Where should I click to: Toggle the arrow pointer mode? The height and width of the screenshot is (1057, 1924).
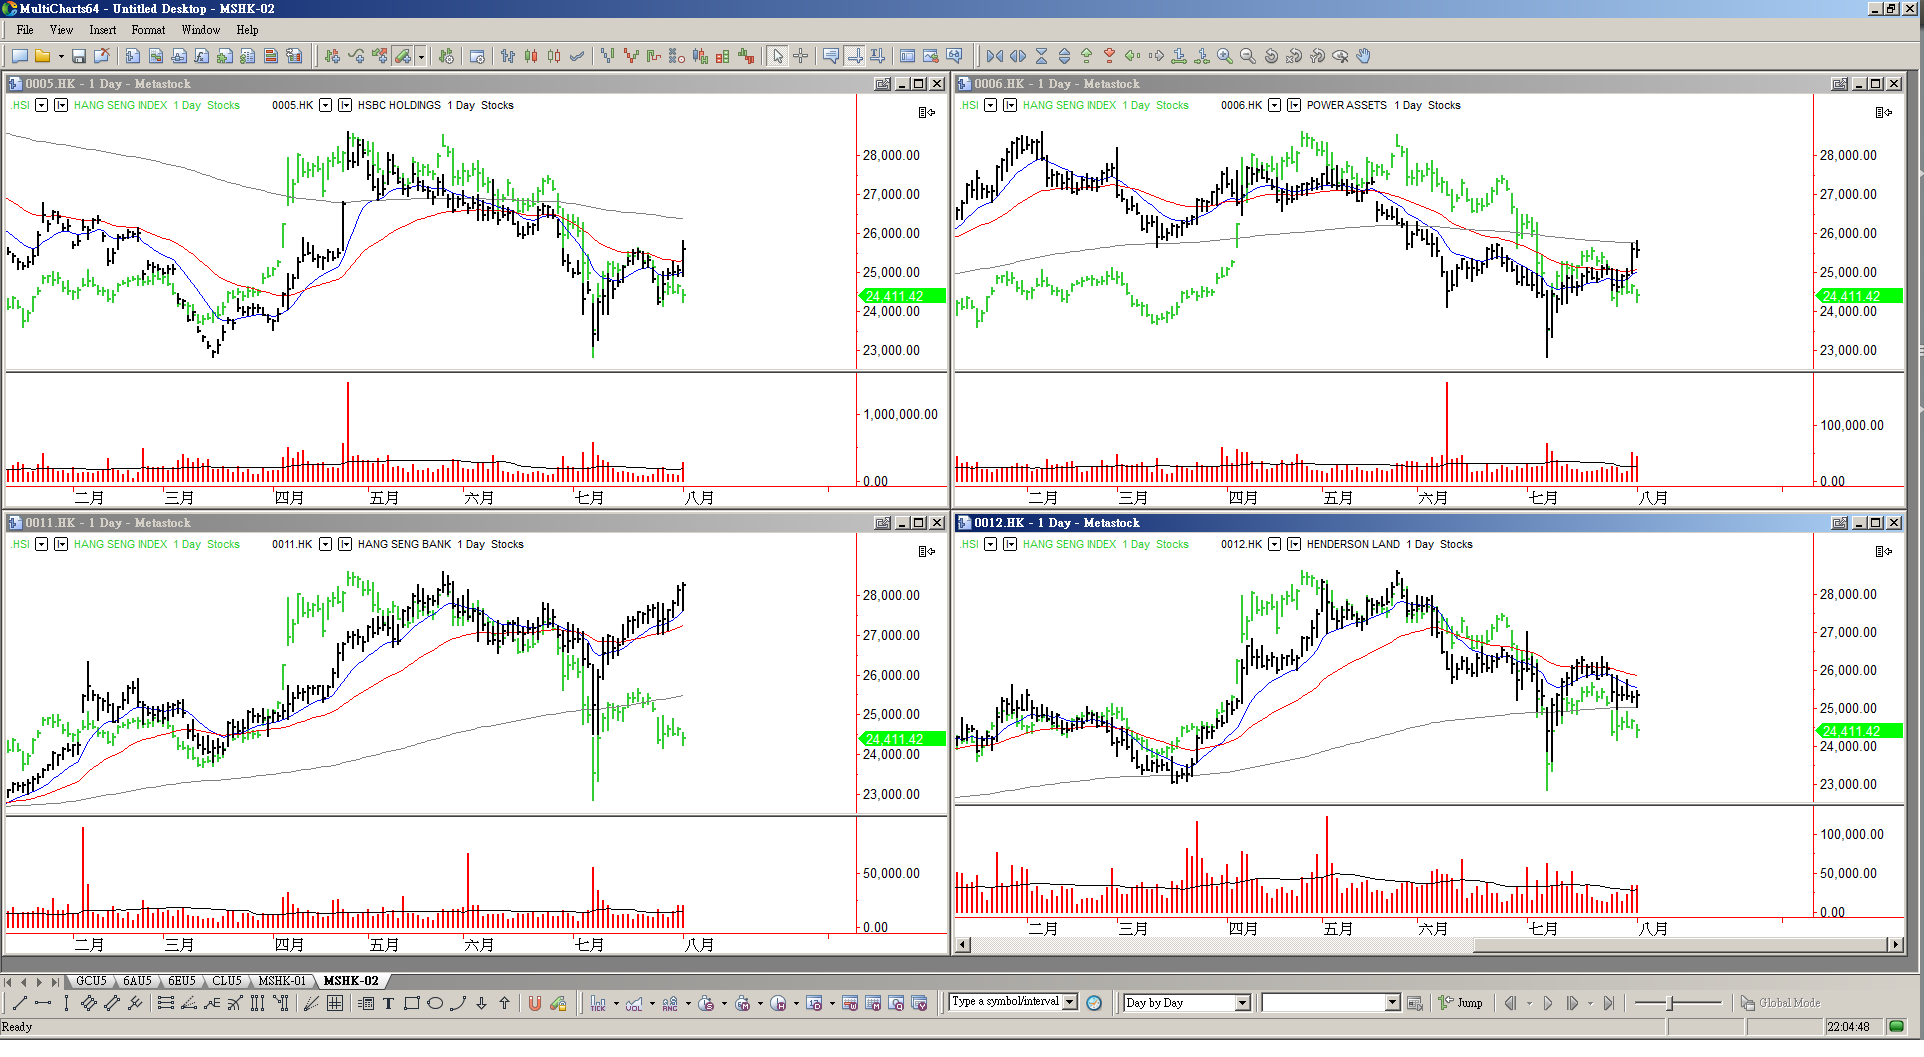778,56
